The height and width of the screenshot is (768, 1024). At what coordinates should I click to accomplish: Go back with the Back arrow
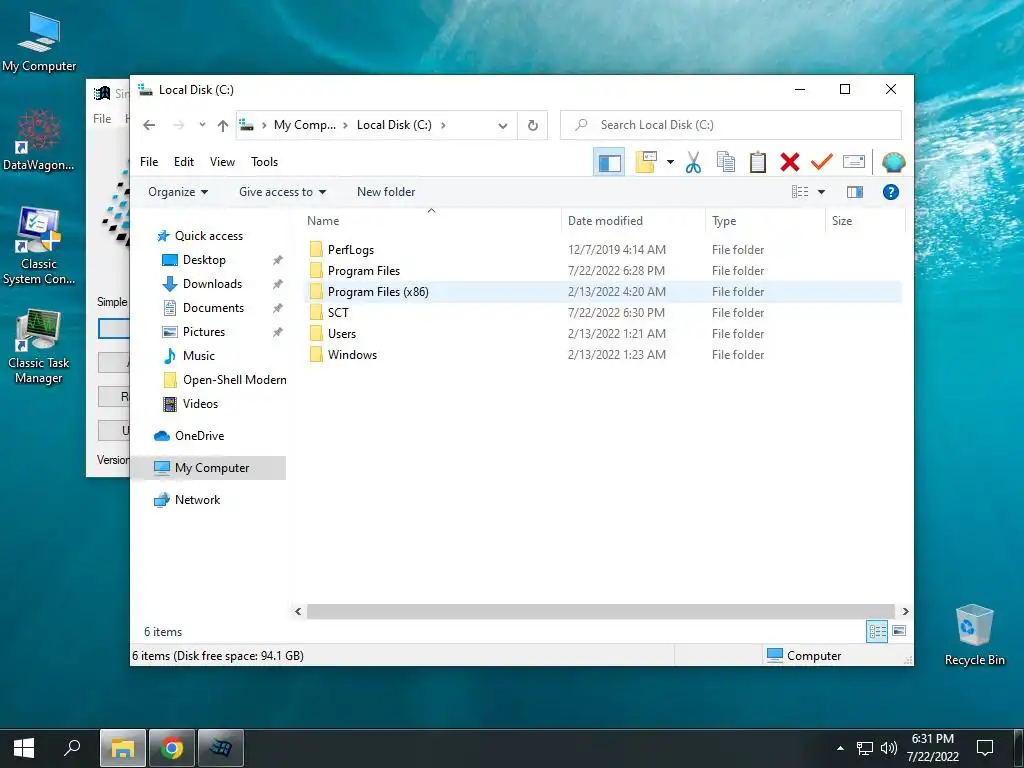(x=149, y=125)
